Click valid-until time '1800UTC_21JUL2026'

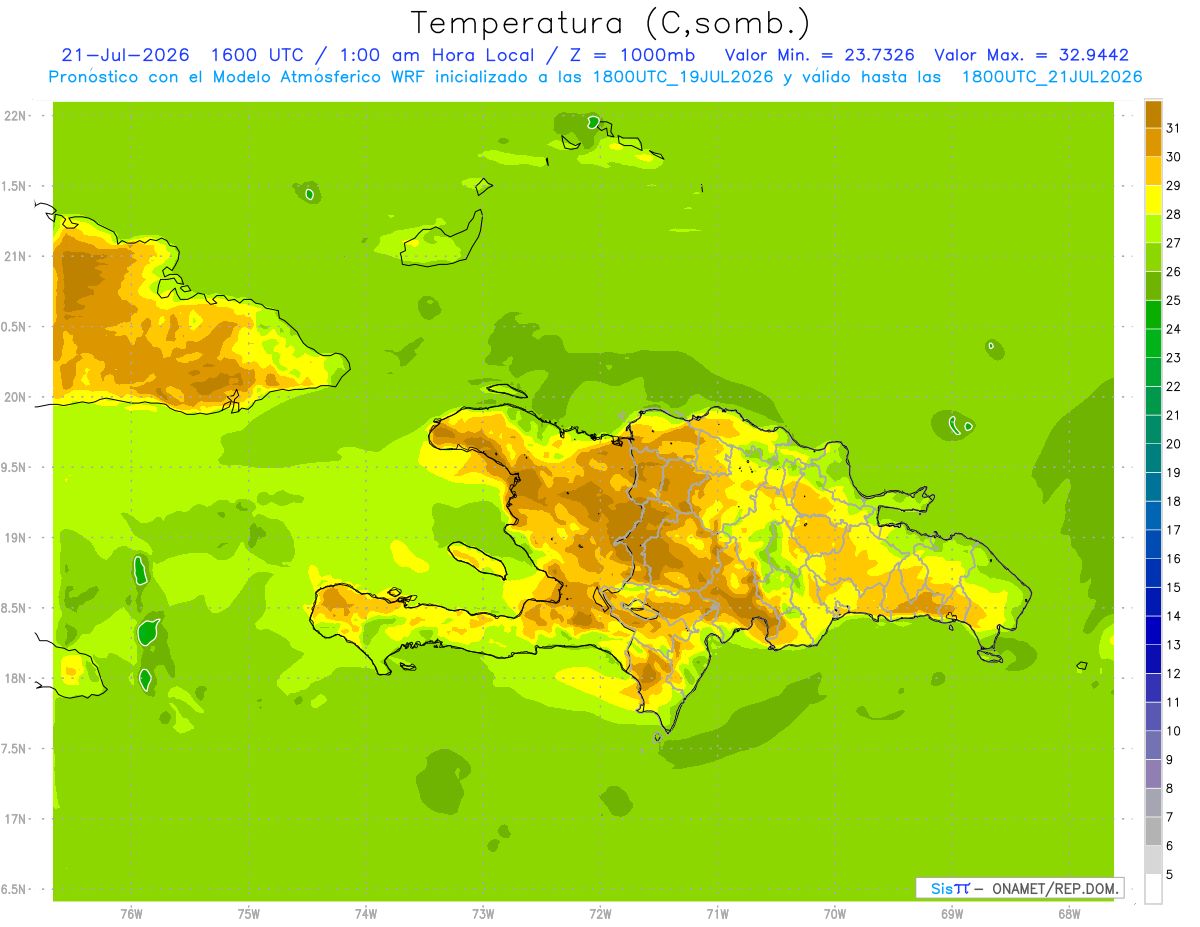[x=1052, y=77]
